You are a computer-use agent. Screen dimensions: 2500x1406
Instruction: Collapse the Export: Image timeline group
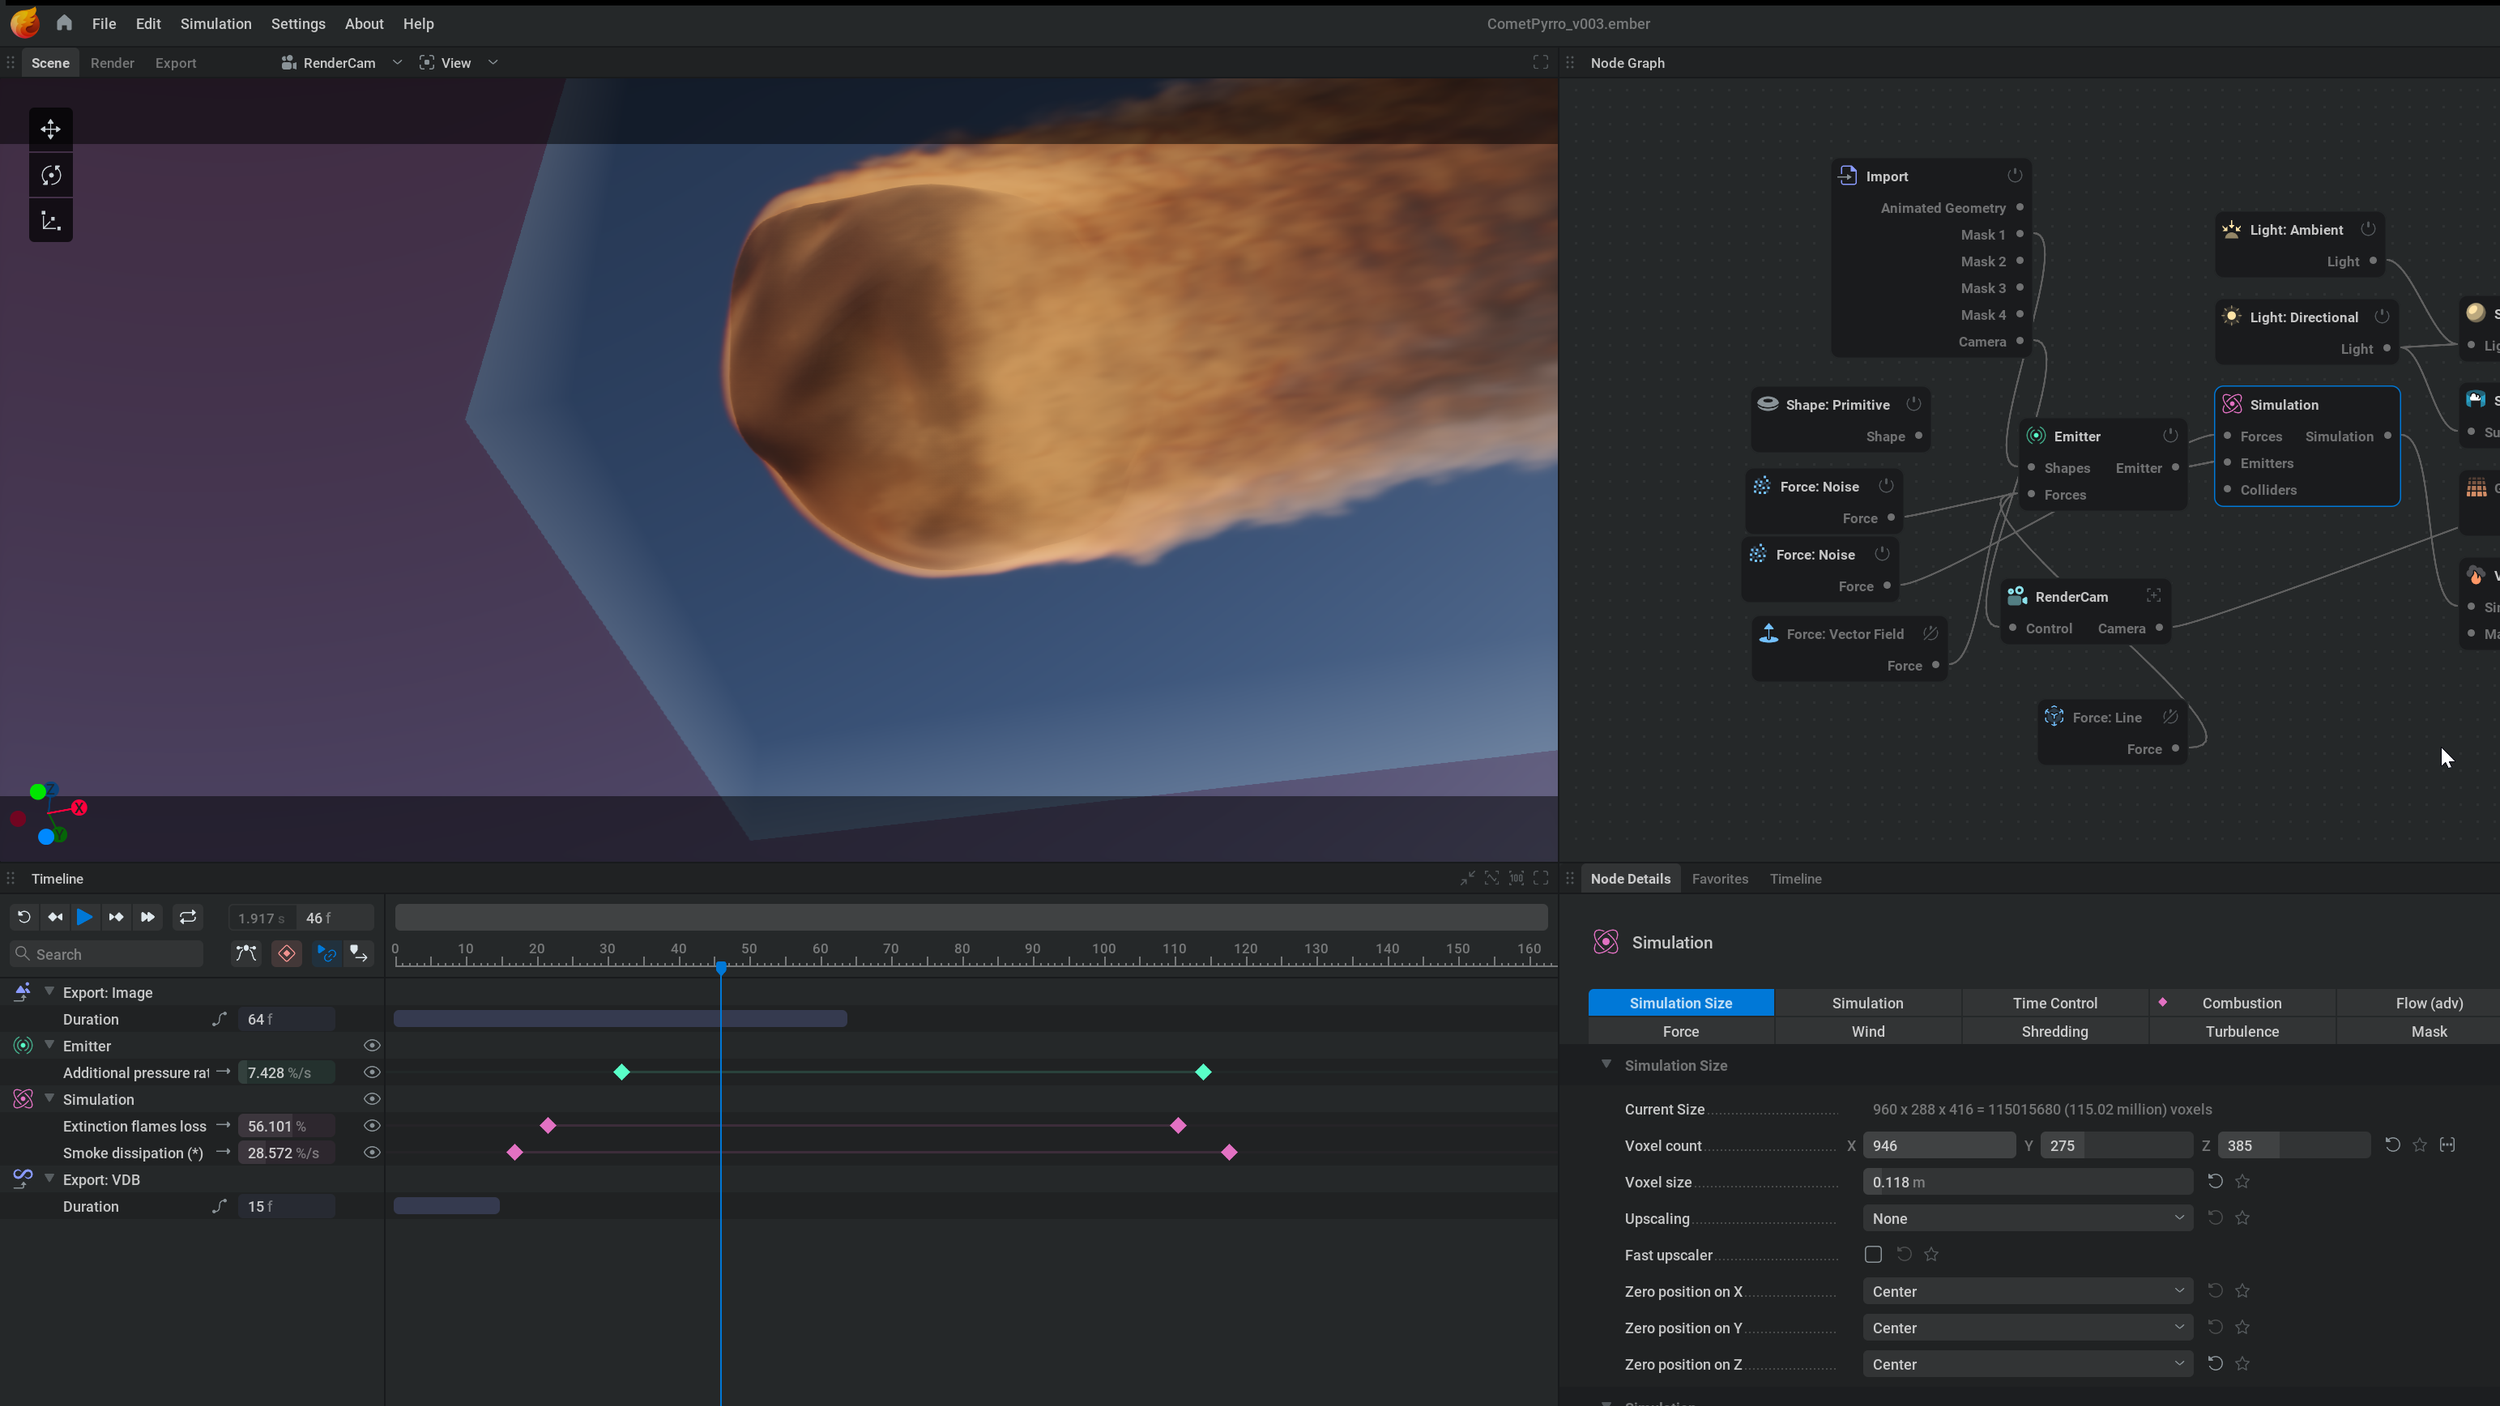click(49, 991)
